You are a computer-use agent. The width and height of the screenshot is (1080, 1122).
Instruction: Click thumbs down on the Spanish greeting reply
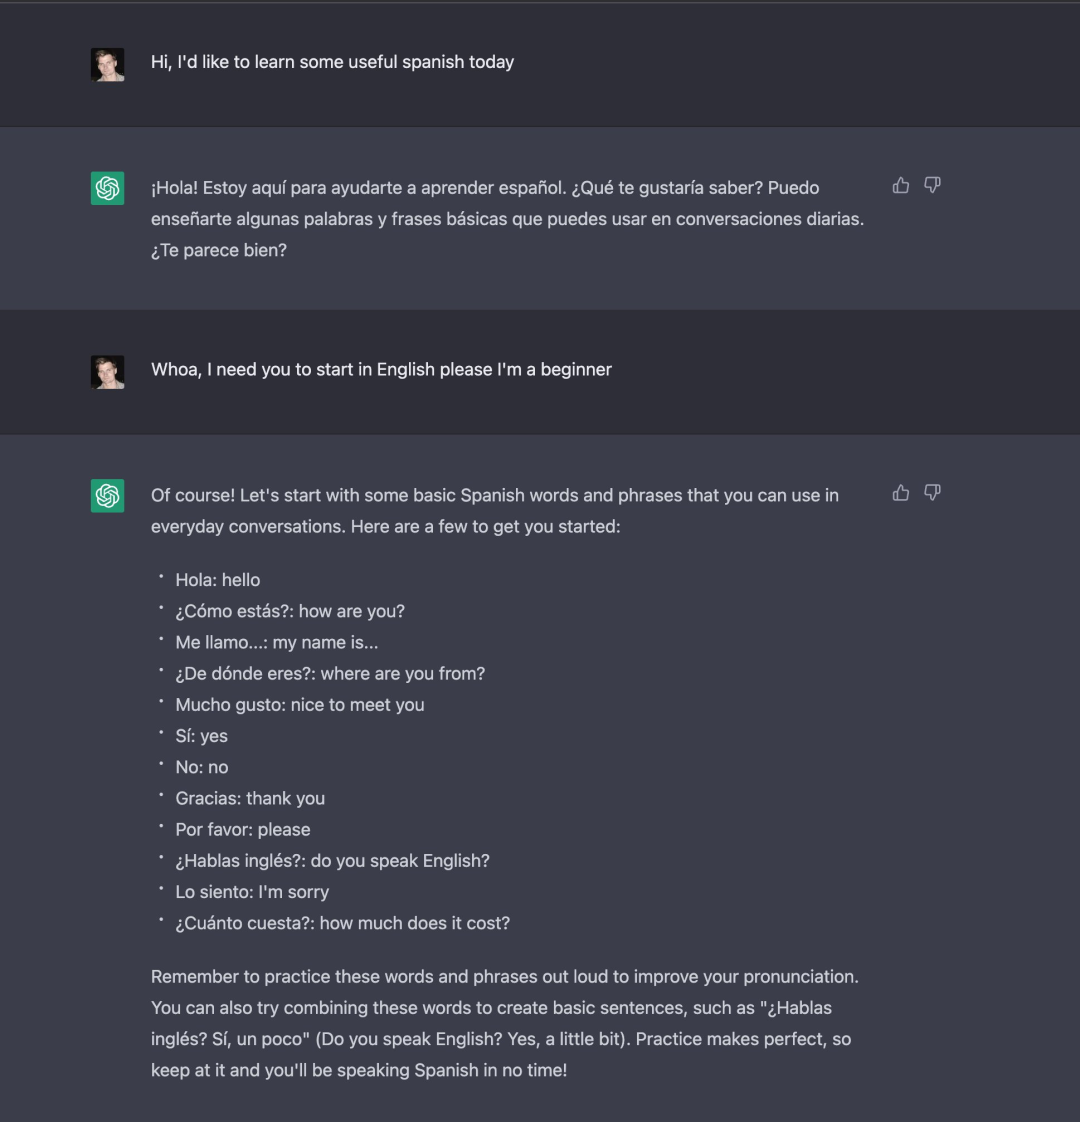pos(932,185)
